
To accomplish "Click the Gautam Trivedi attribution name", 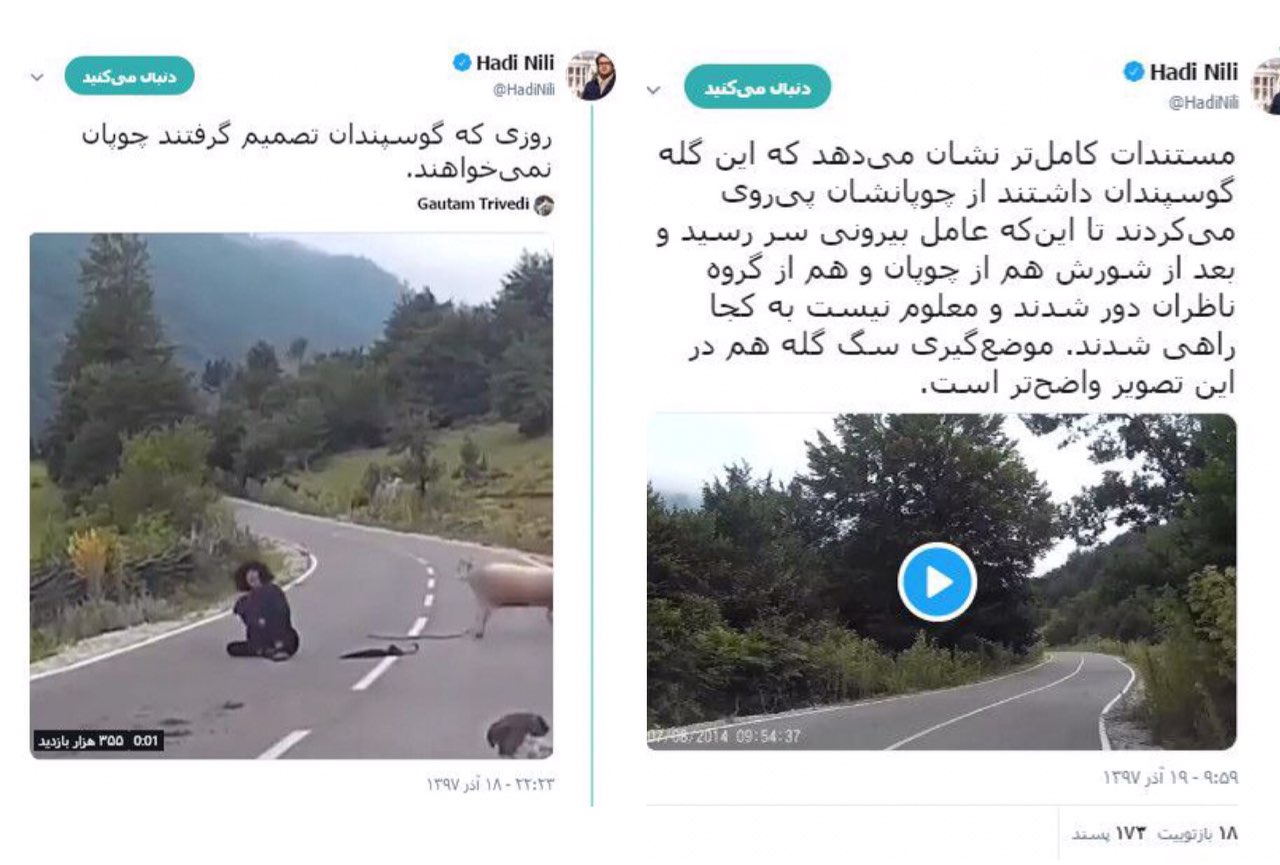I will [x=473, y=205].
